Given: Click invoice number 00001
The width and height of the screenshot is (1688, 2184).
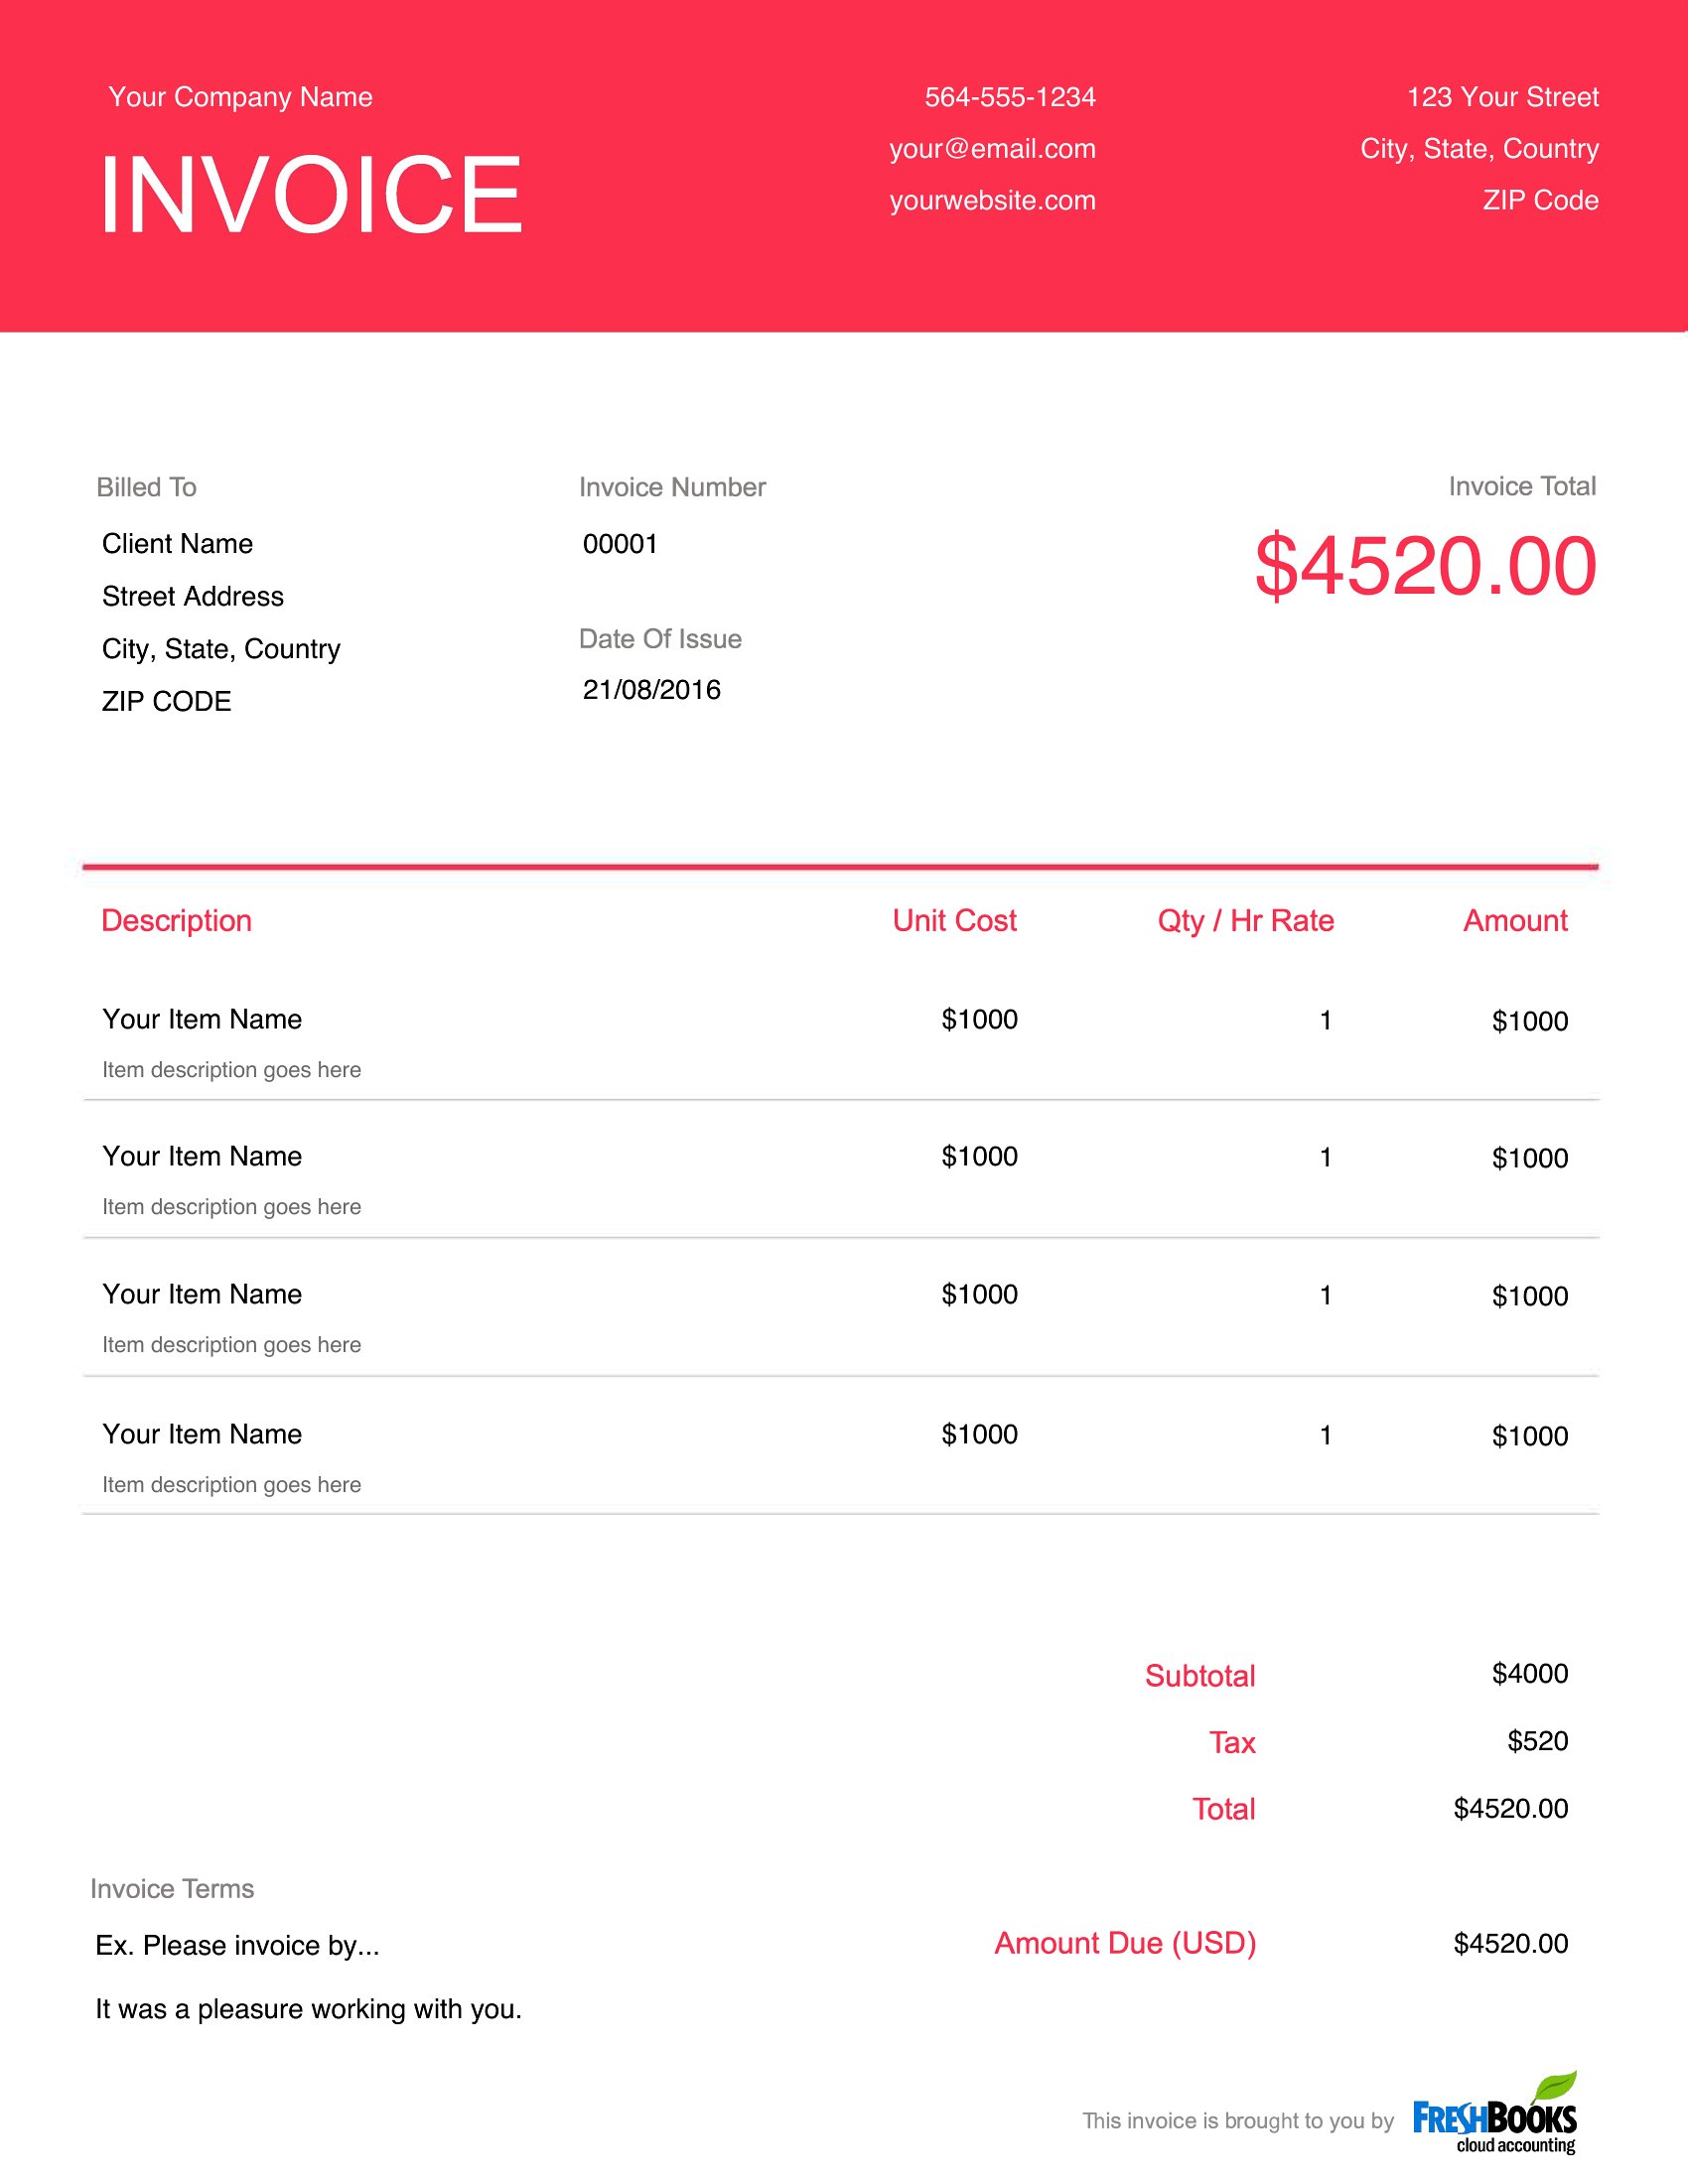Looking at the screenshot, I should click(x=620, y=544).
